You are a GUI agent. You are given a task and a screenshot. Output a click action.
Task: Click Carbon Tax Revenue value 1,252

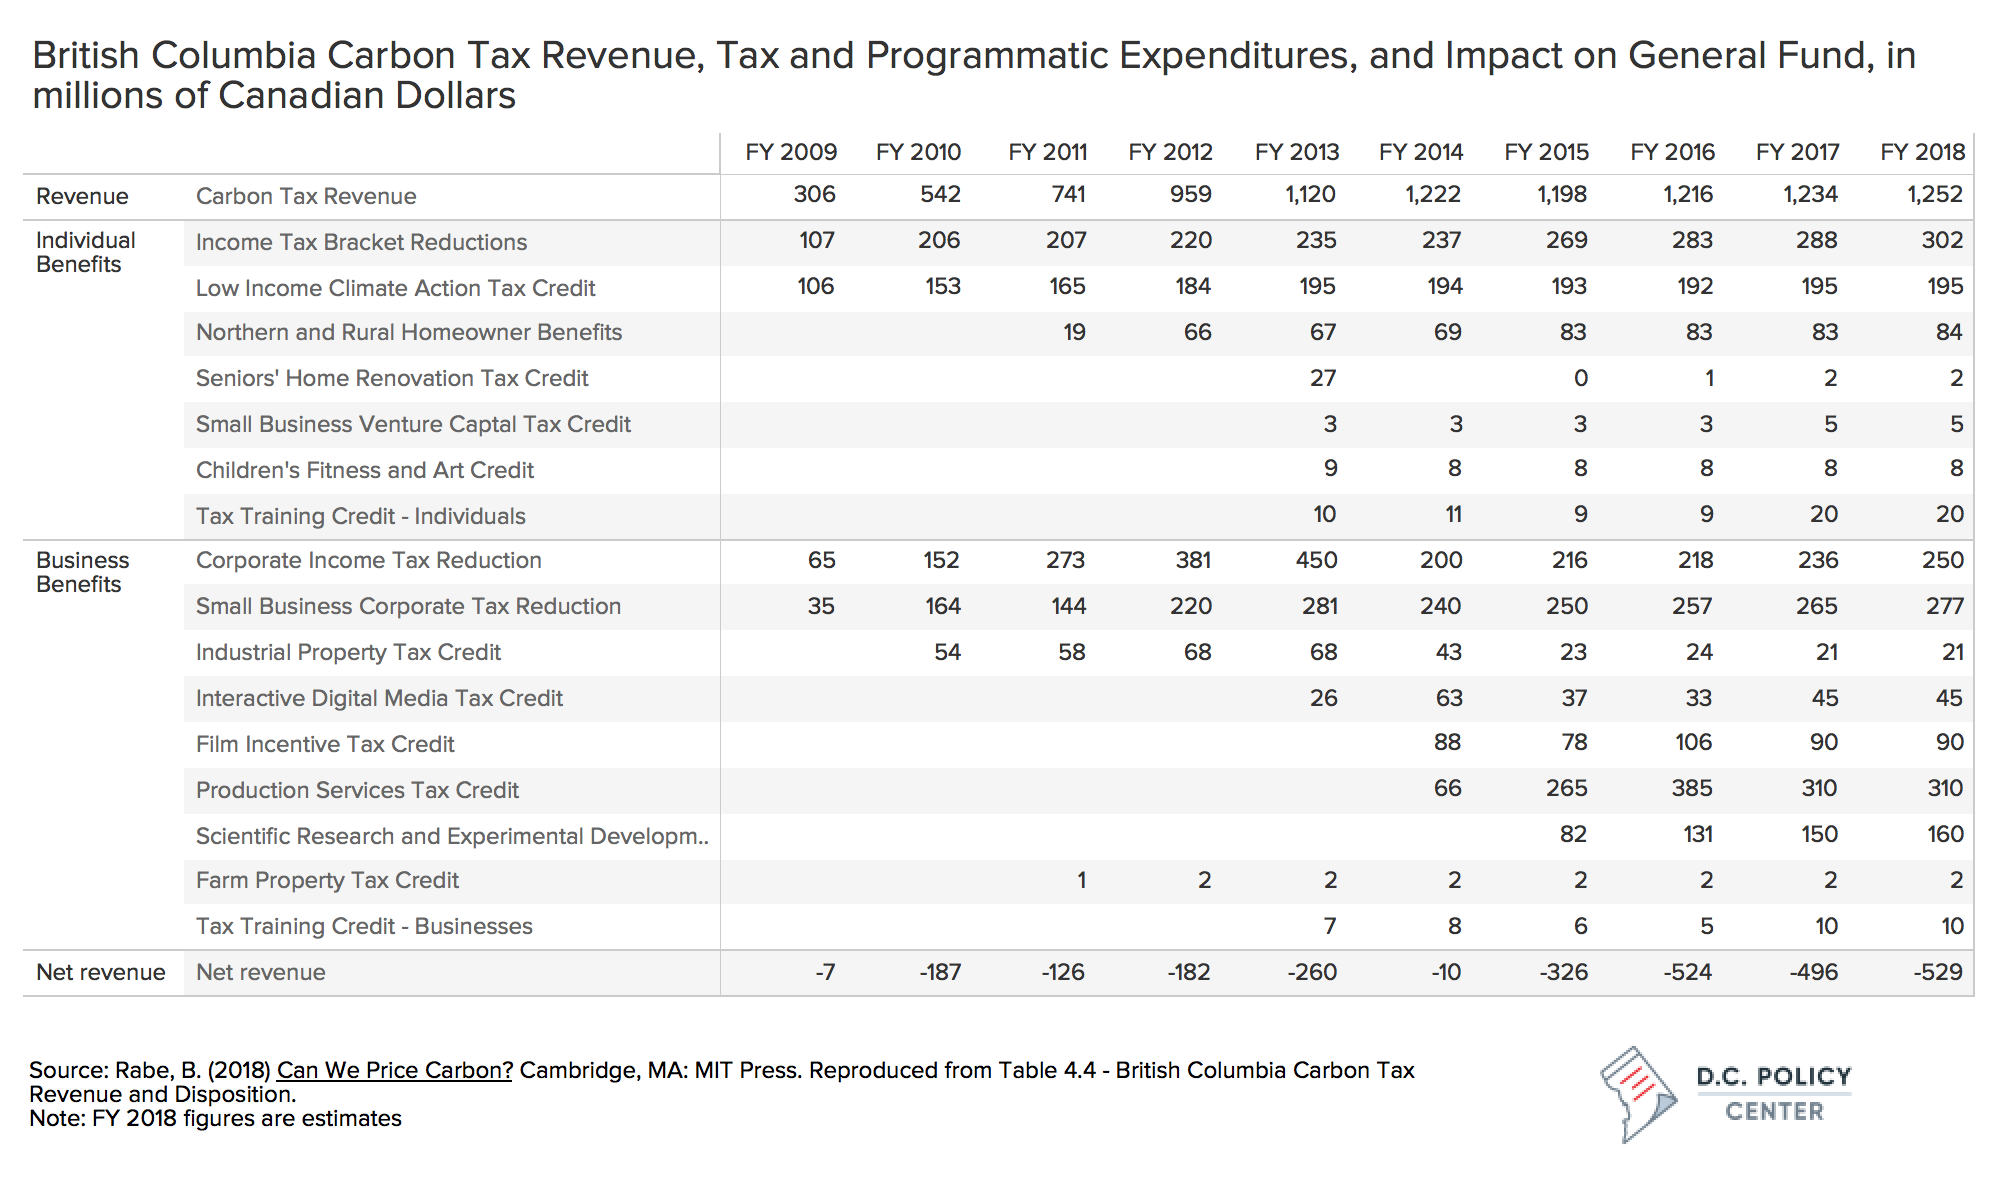[1935, 194]
